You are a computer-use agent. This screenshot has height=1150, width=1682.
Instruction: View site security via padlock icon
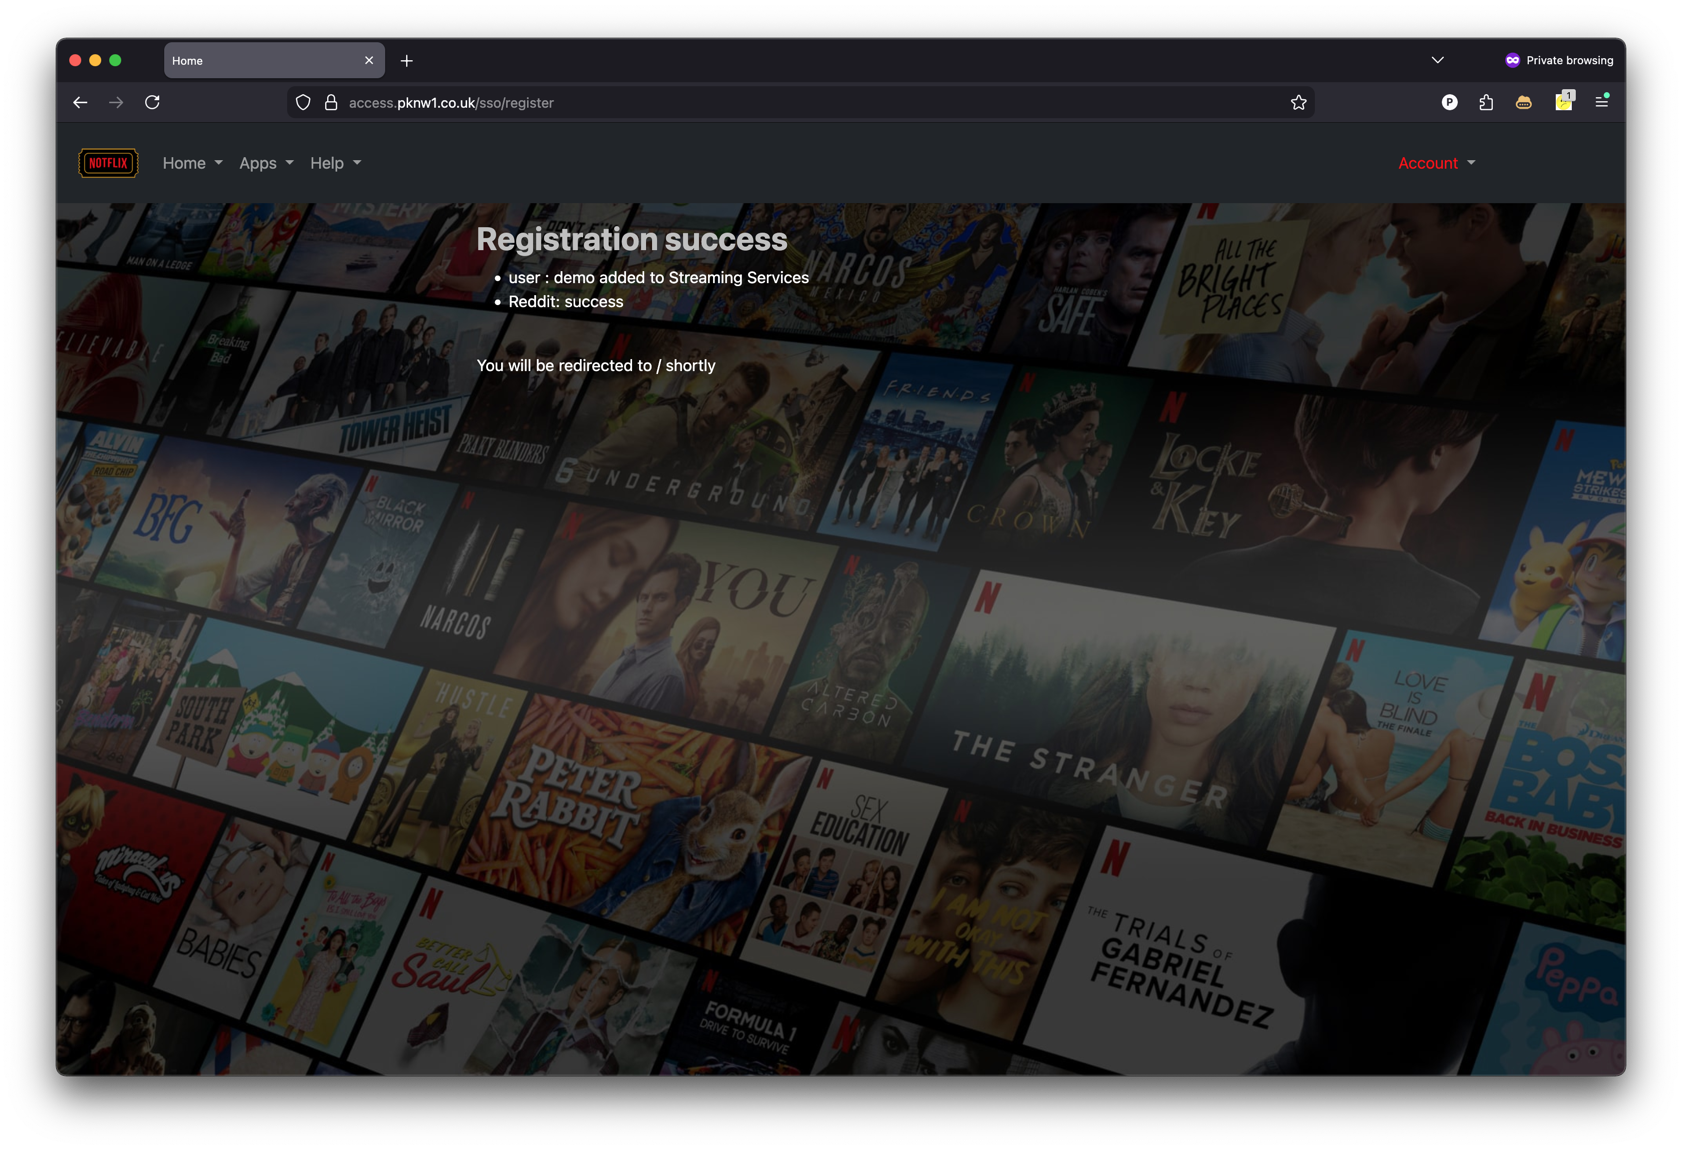[x=331, y=103]
